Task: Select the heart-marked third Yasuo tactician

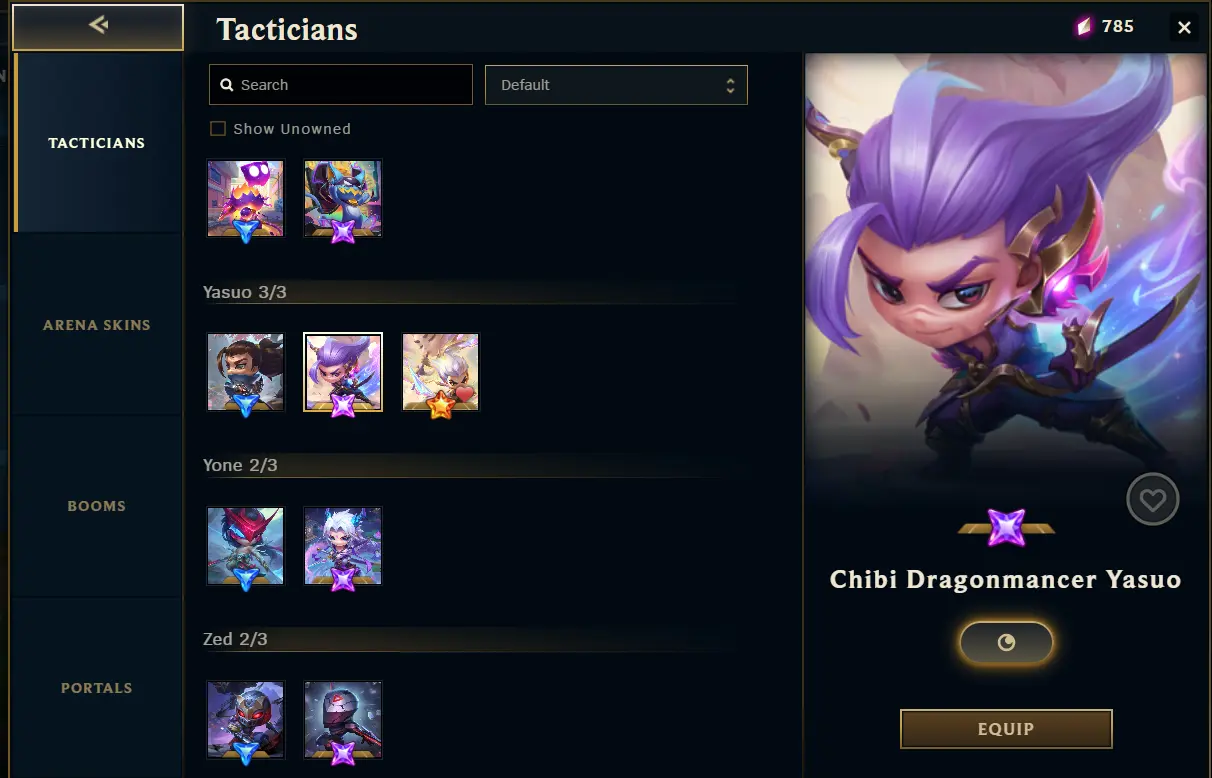Action: 441,372
